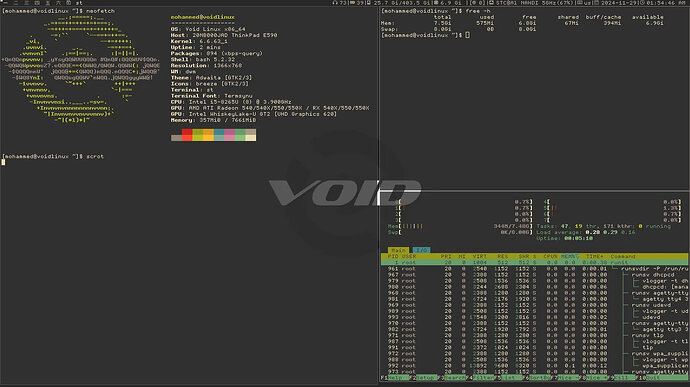
Task: Click F4 Filter in htop function bar
Action: tap(481, 378)
